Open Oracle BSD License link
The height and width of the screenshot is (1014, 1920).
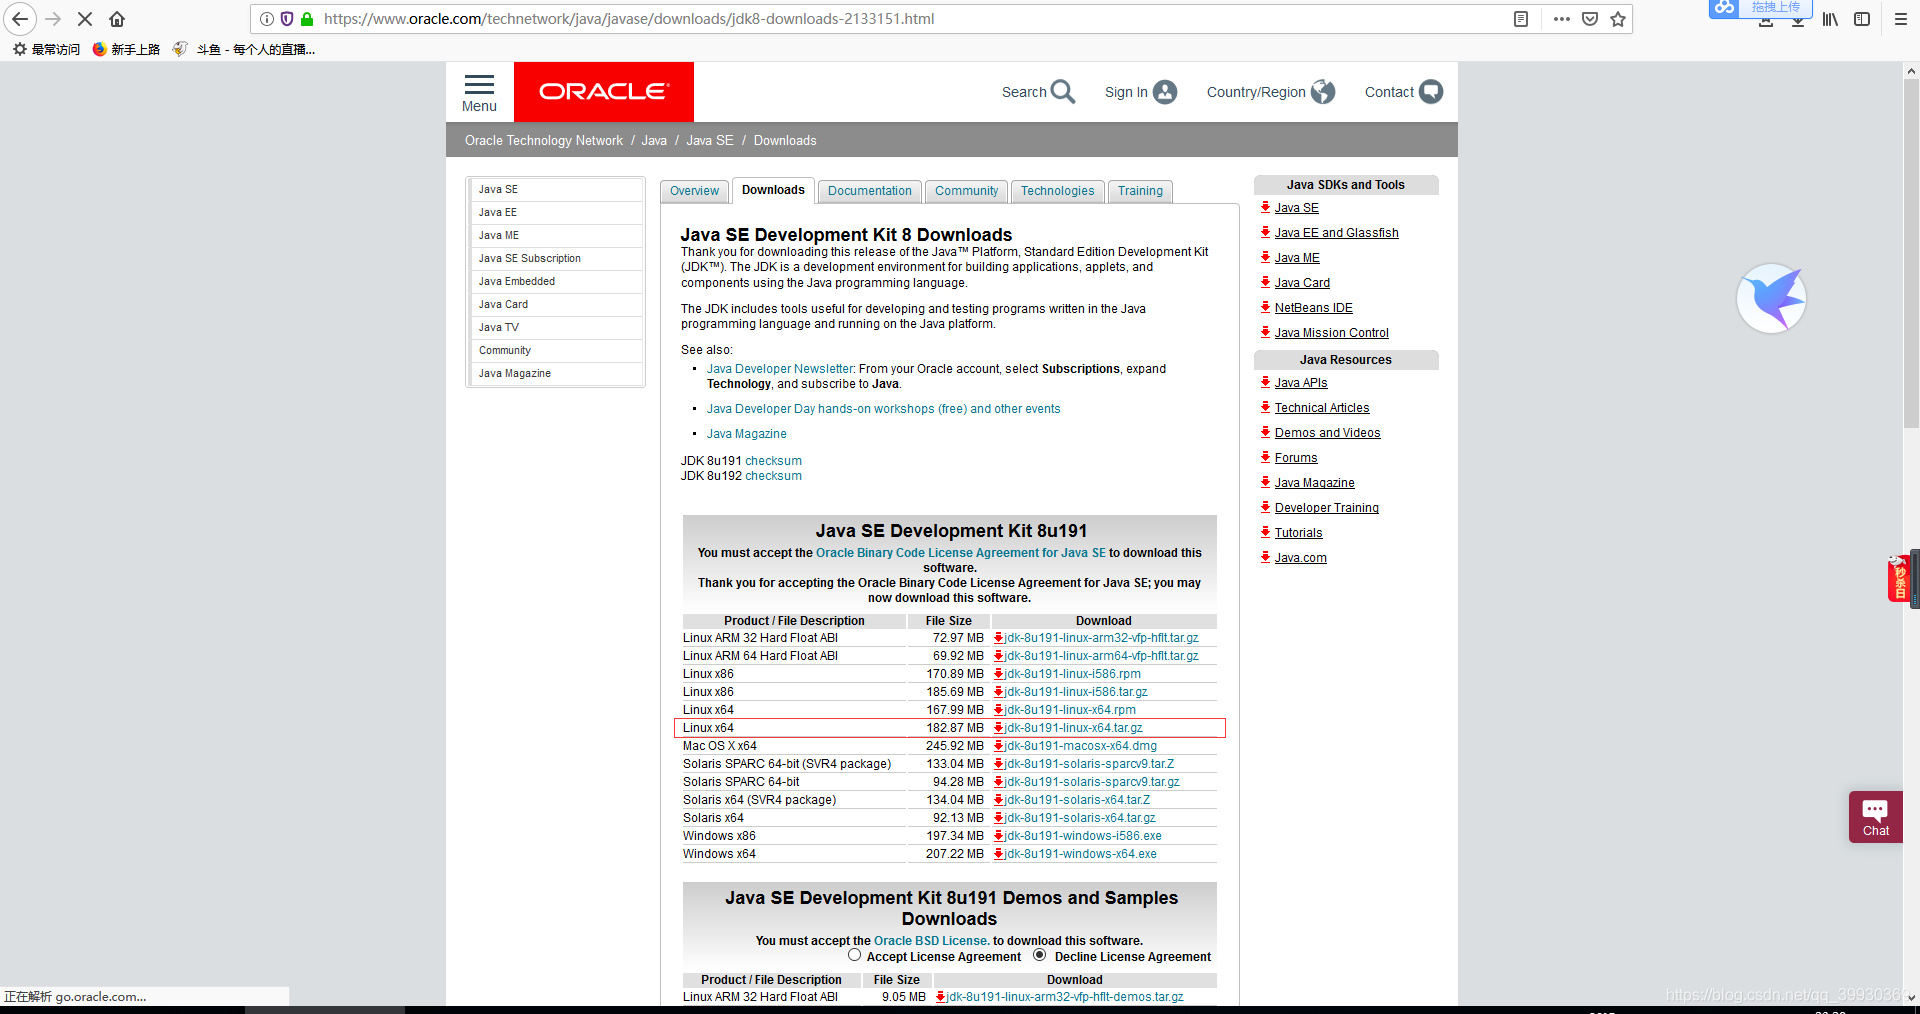pyautogui.click(x=931, y=941)
